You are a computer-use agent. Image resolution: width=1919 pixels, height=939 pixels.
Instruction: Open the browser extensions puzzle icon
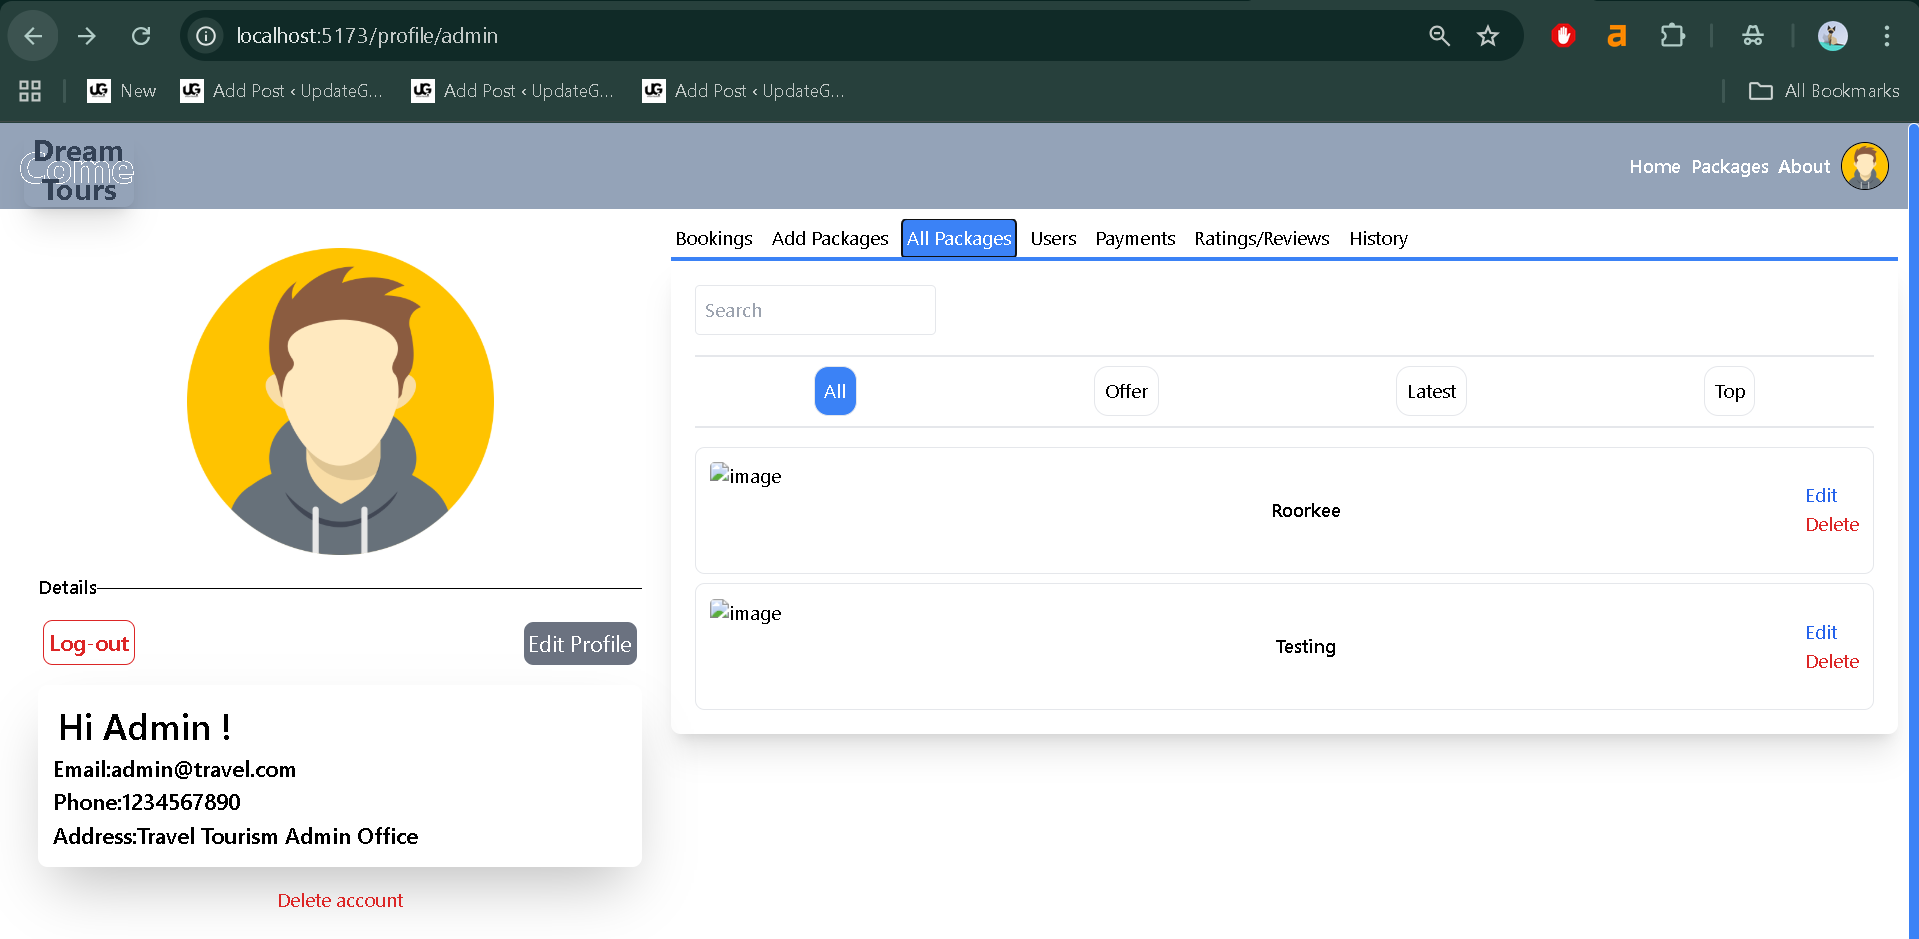1672,36
